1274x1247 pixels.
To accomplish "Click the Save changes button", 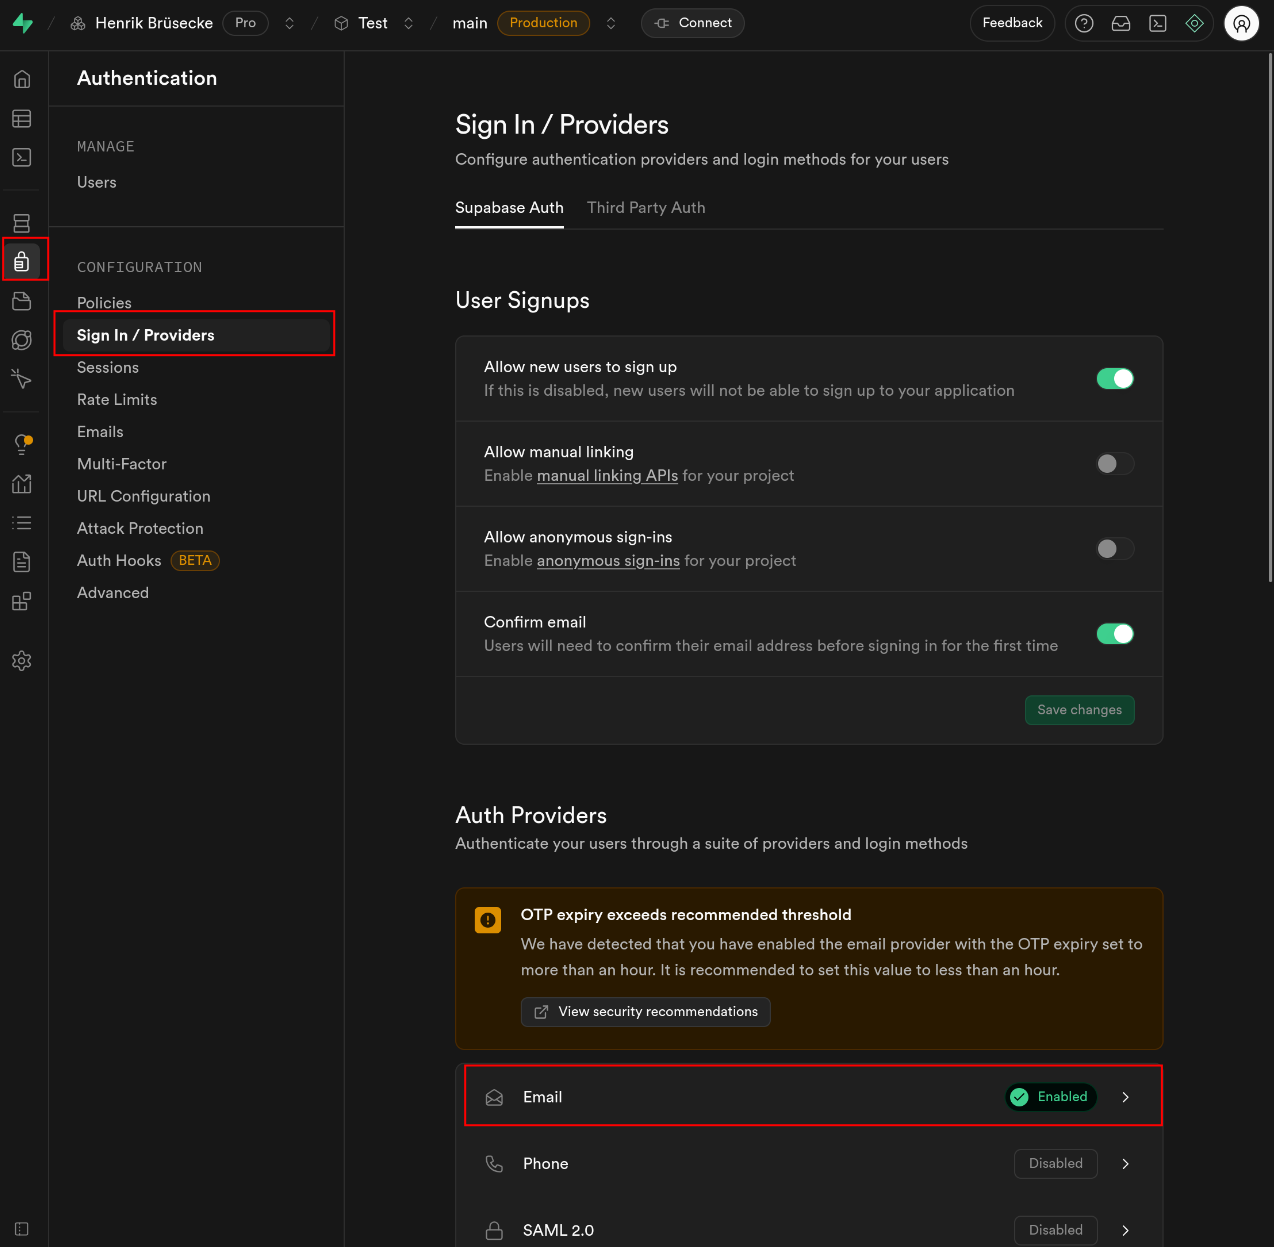I will (1079, 710).
